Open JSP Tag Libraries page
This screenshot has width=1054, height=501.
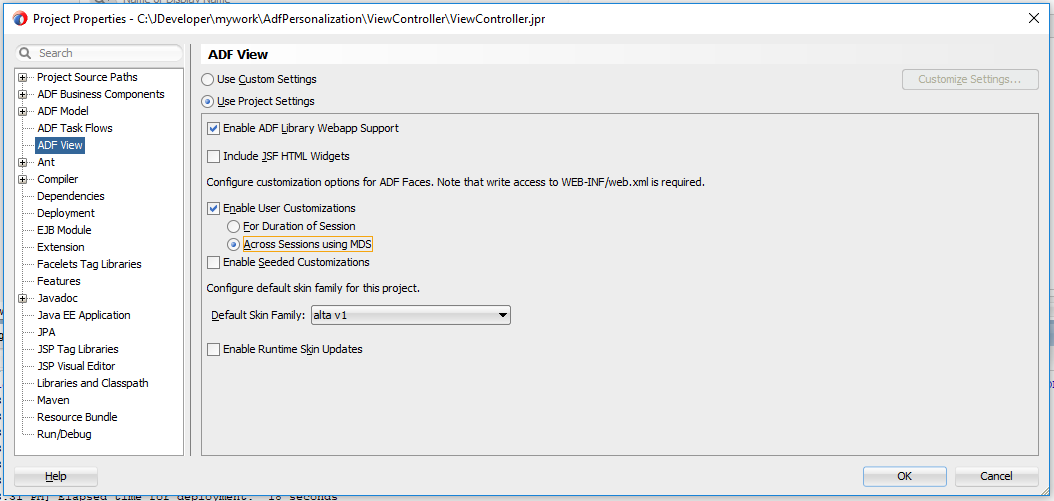pyautogui.click(x=77, y=349)
